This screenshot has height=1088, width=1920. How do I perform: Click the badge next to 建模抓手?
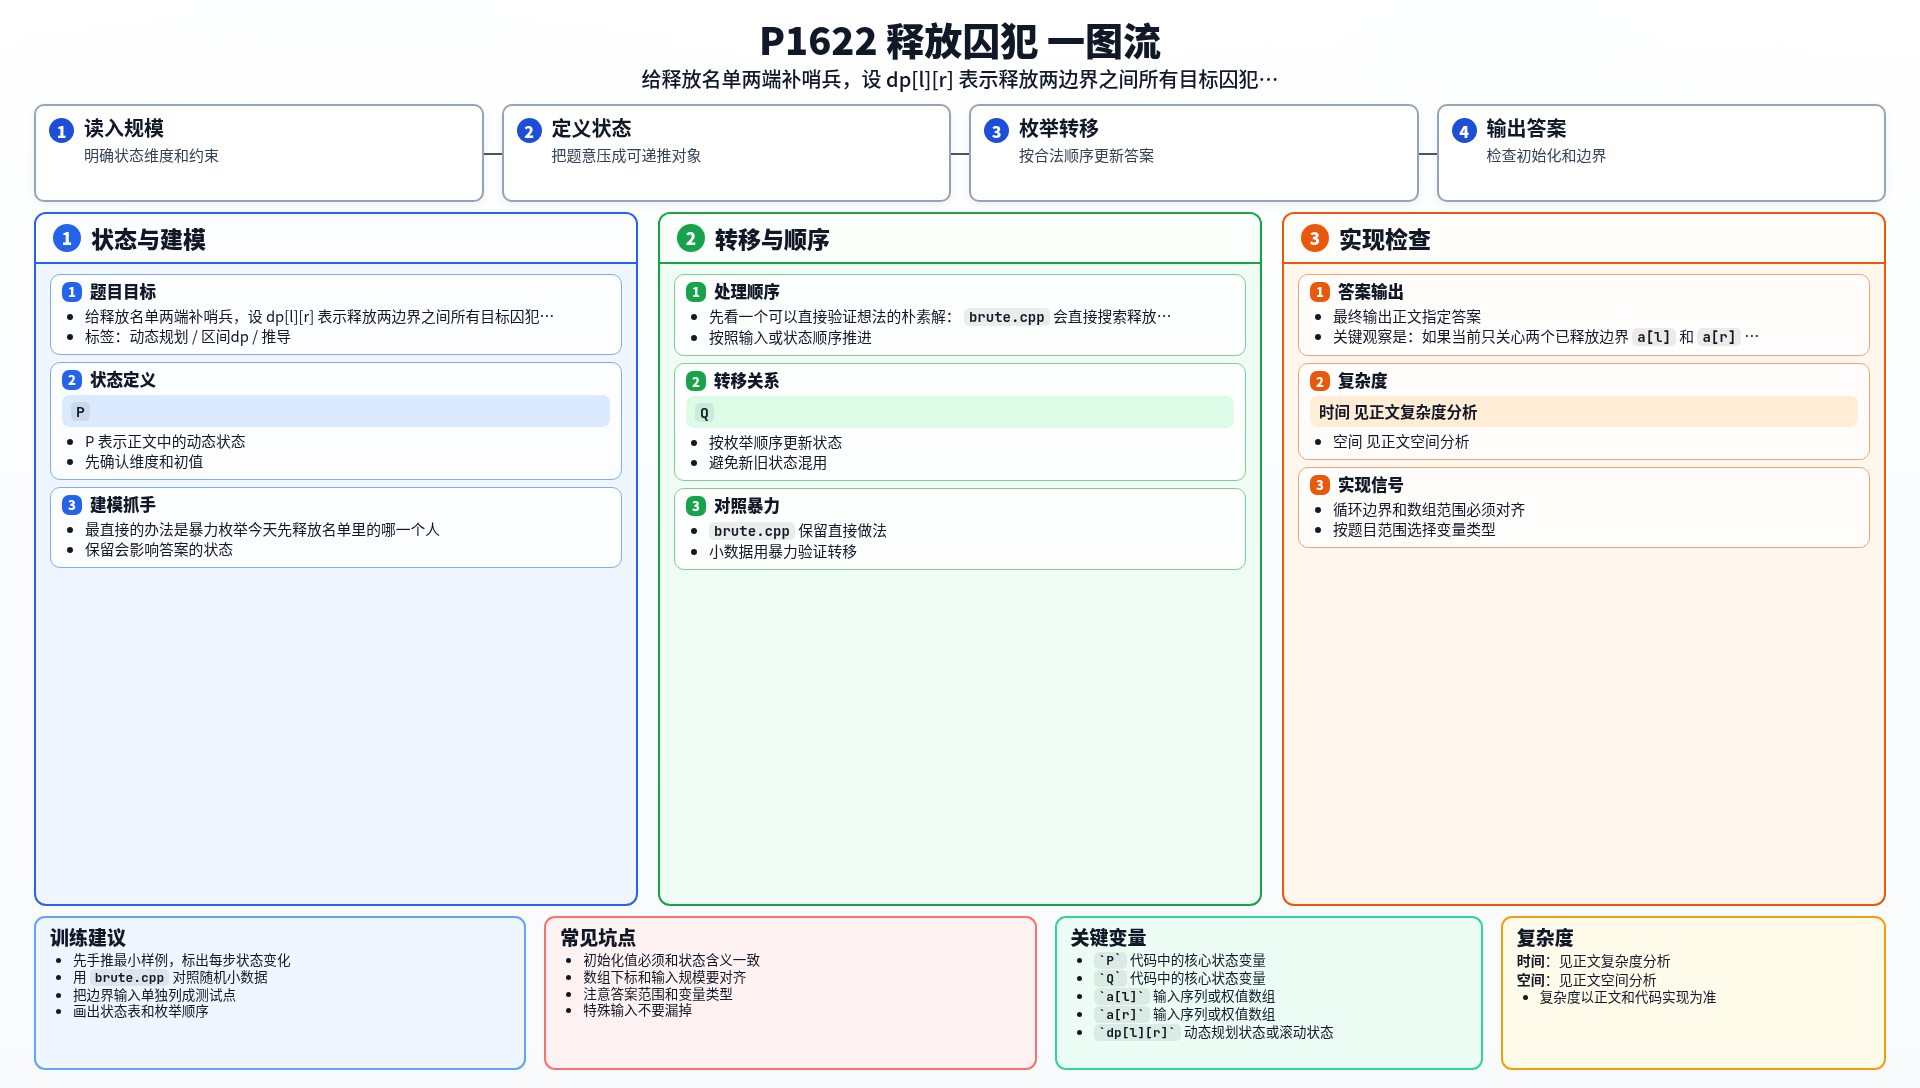coord(72,505)
